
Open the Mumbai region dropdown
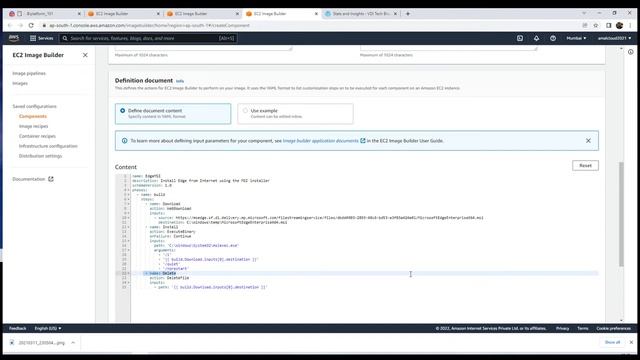coord(576,38)
